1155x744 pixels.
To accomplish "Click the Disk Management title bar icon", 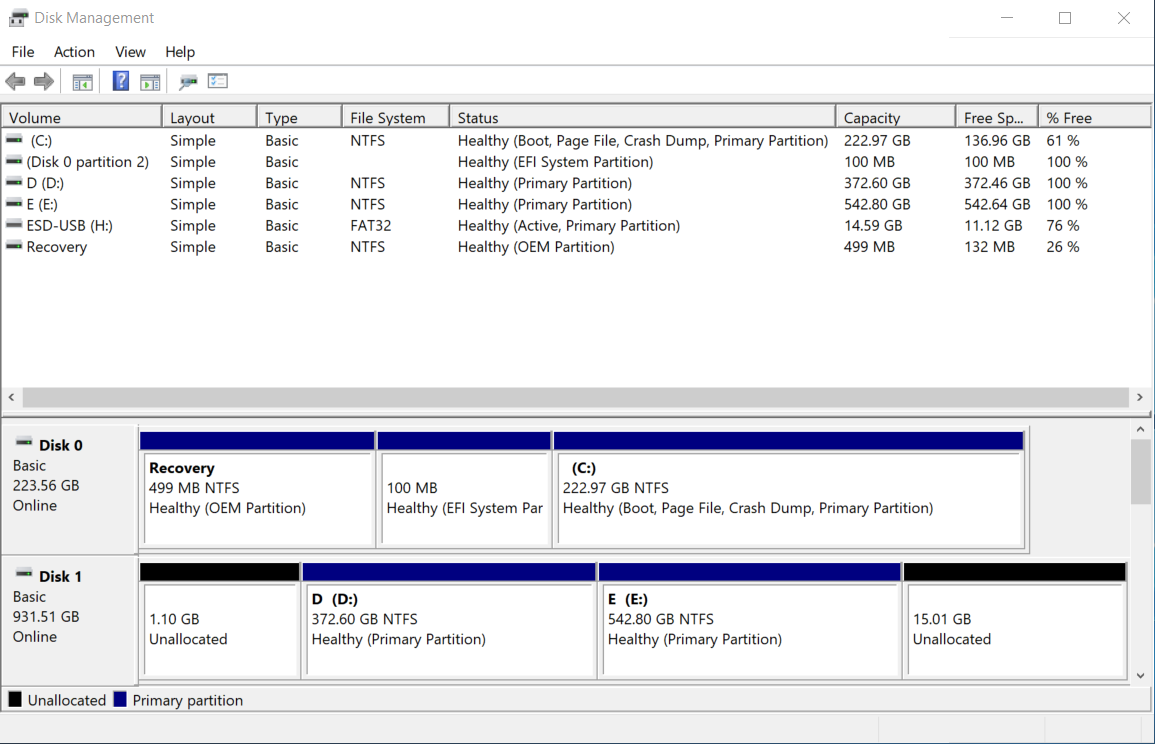I will click(x=18, y=18).
